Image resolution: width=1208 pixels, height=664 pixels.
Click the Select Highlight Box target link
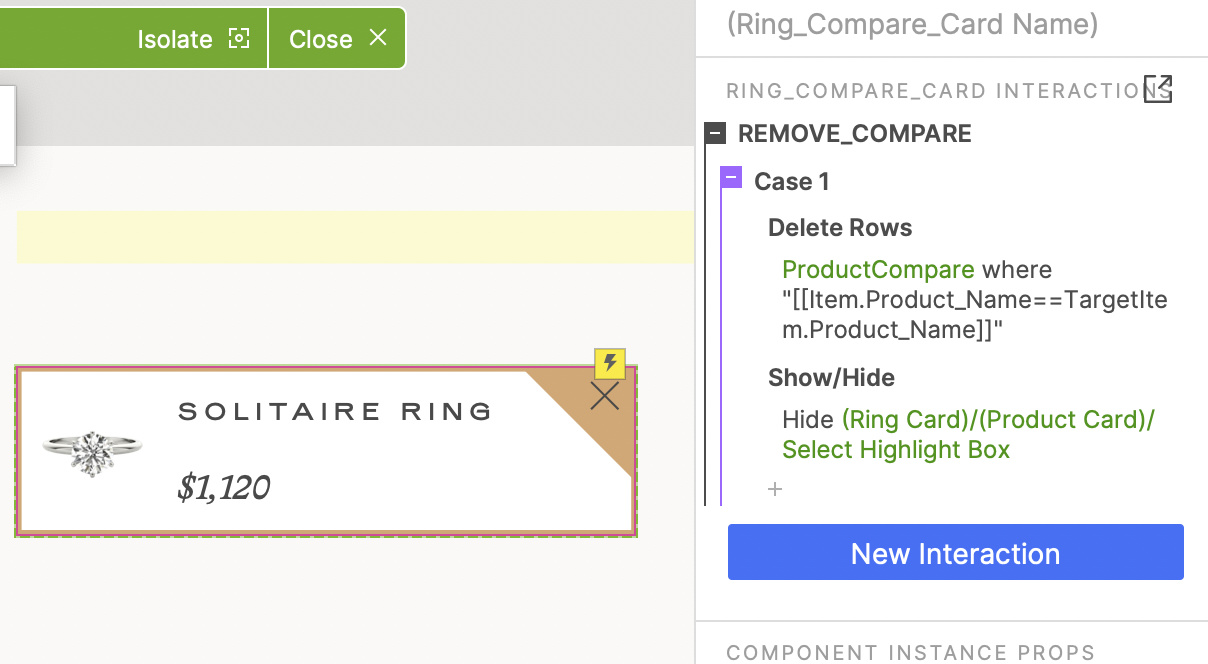click(896, 450)
